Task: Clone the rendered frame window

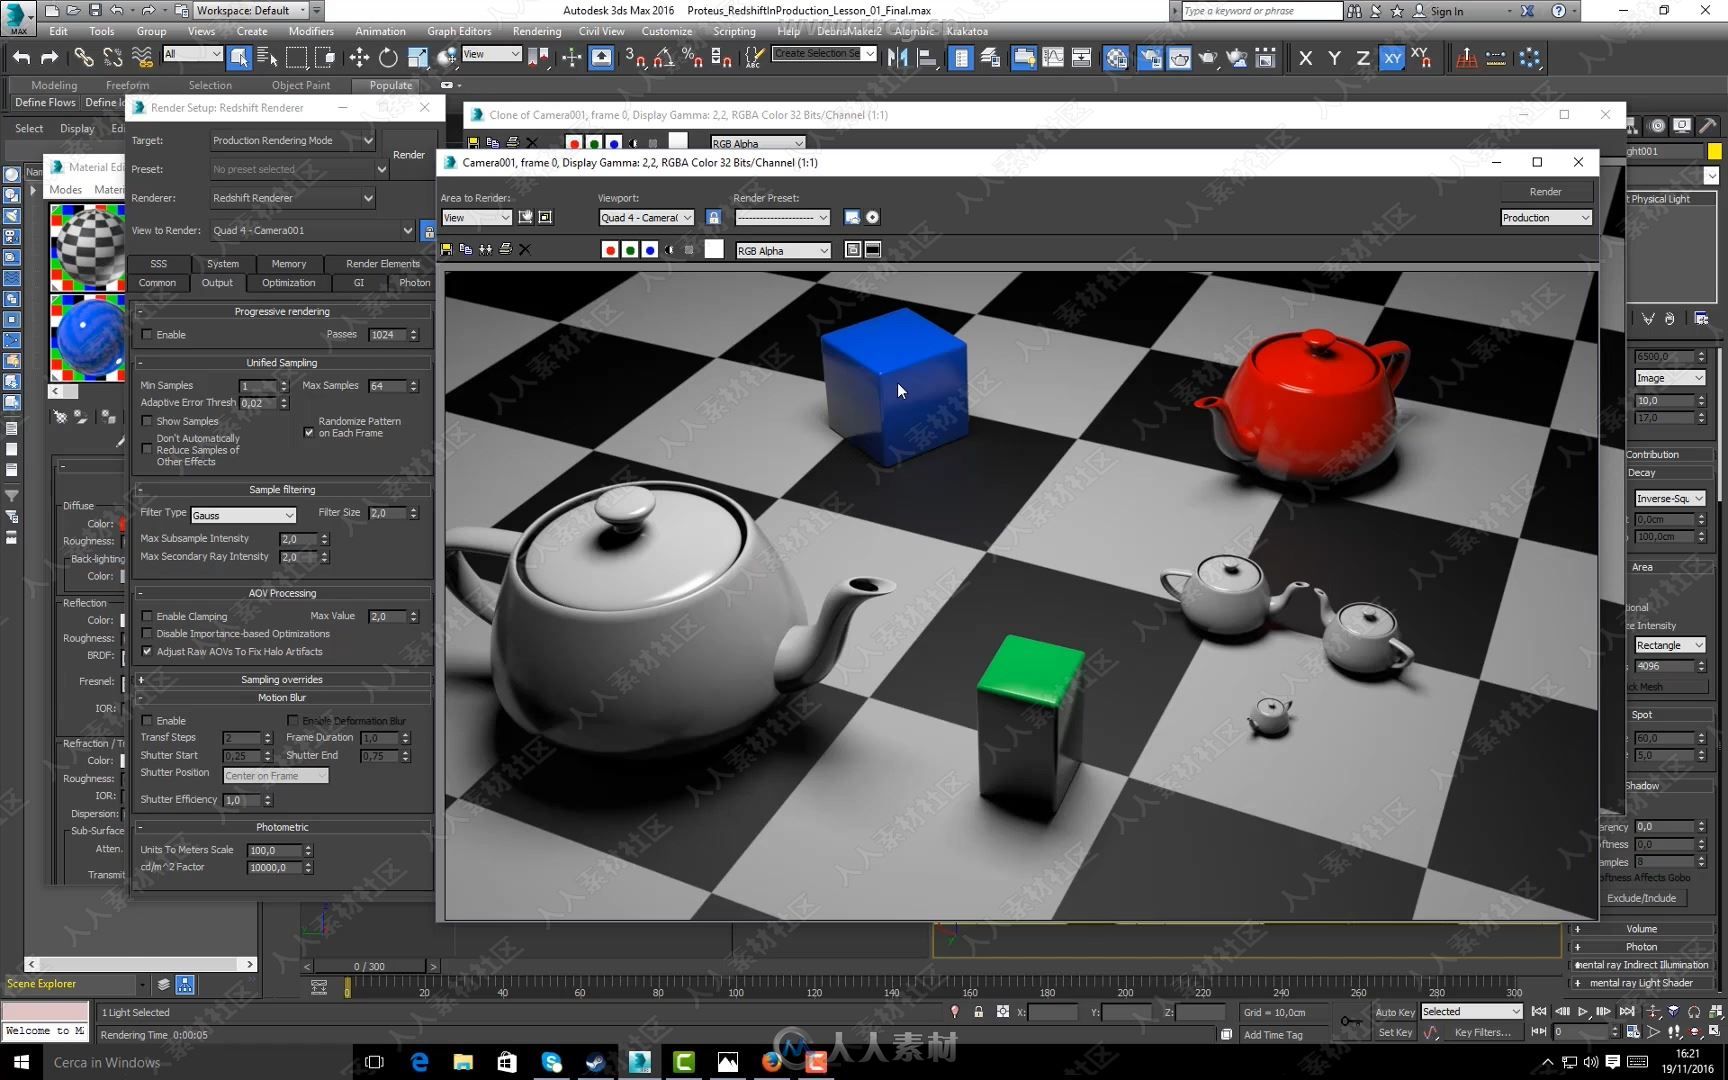Action: pyautogui.click(x=486, y=249)
